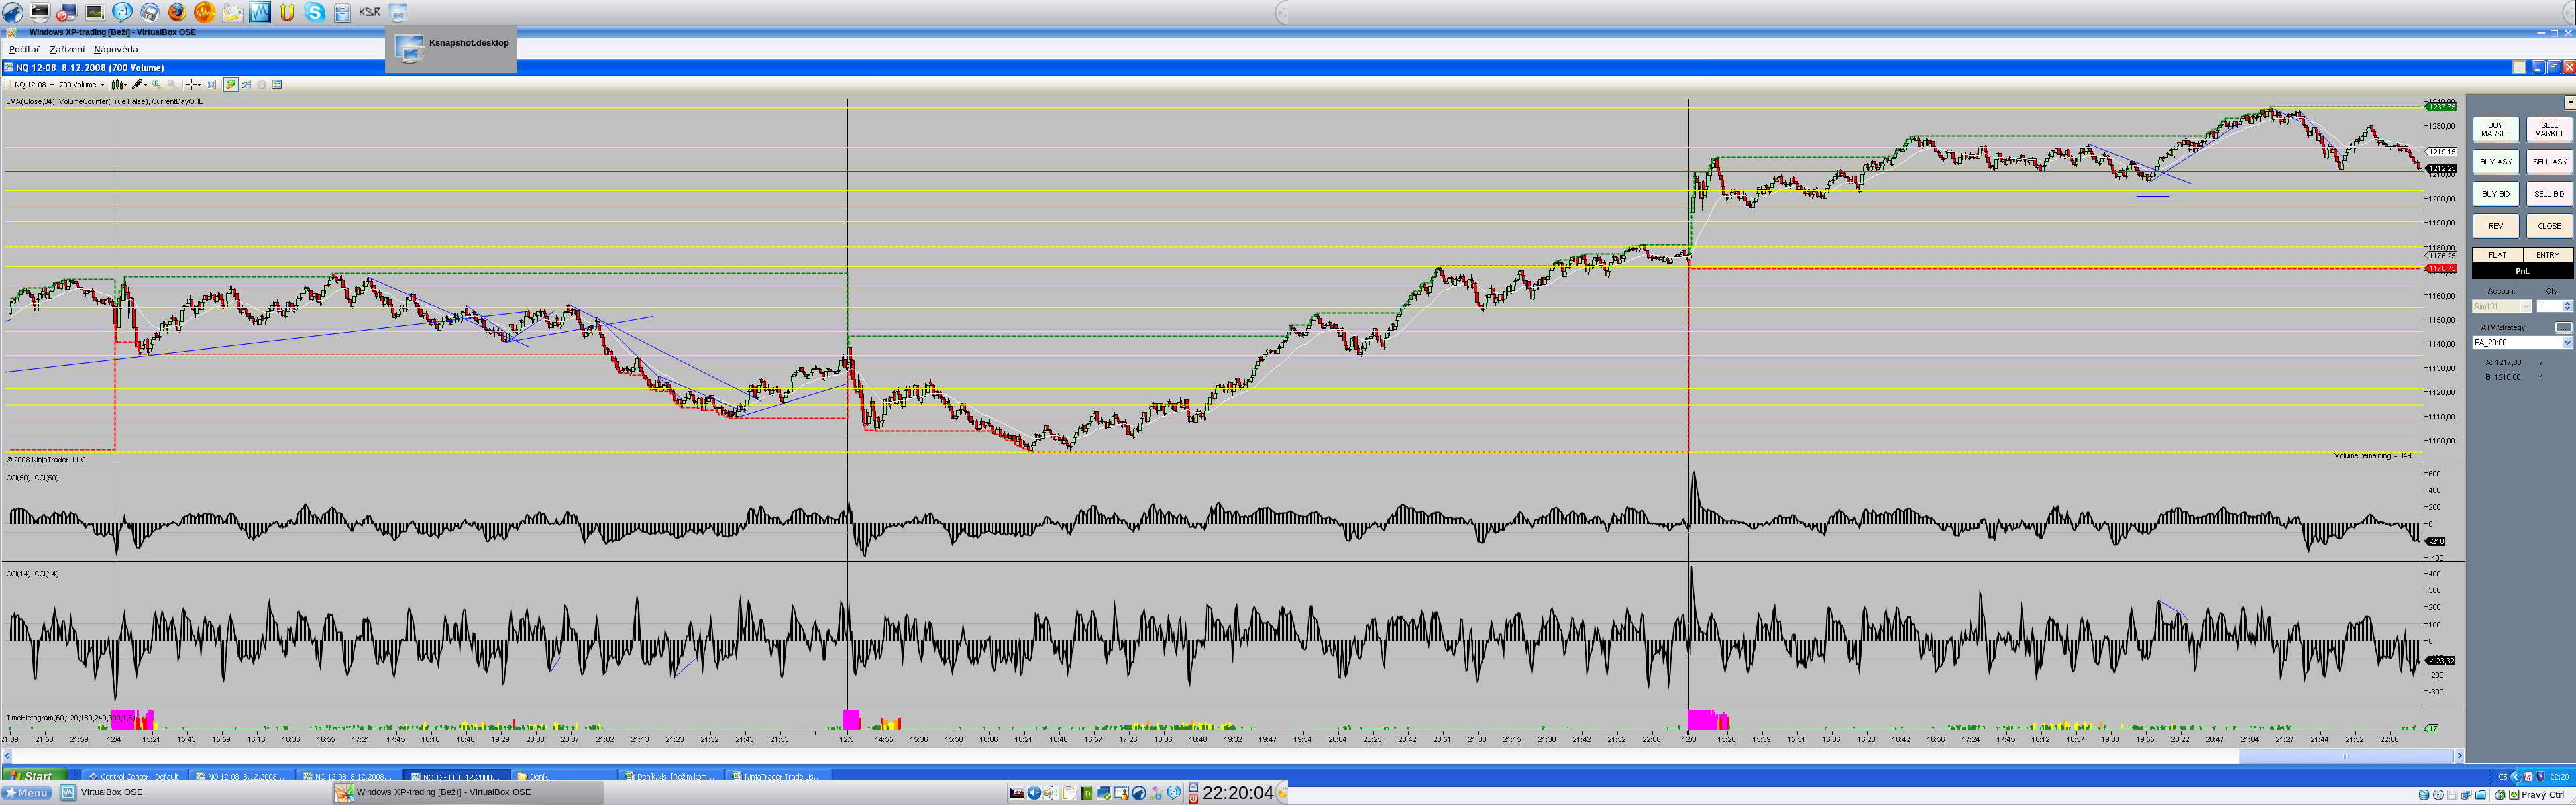Image resolution: width=2576 pixels, height=805 pixels.
Task: Click the chart style candlestick icon
Action: pyautogui.click(x=117, y=85)
